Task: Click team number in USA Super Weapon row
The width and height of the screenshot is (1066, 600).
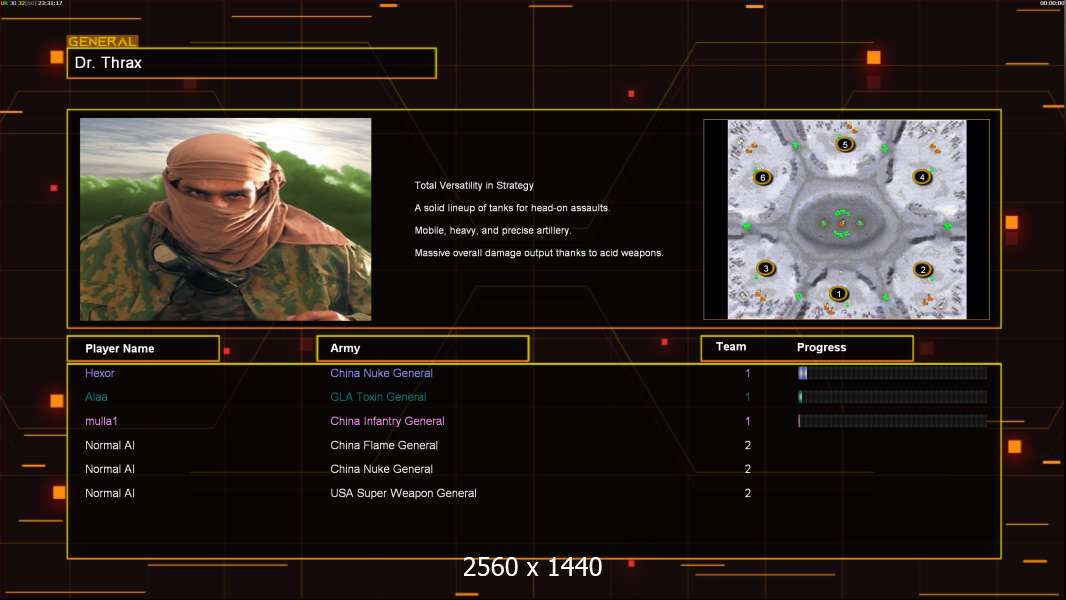Action: pos(748,493)
